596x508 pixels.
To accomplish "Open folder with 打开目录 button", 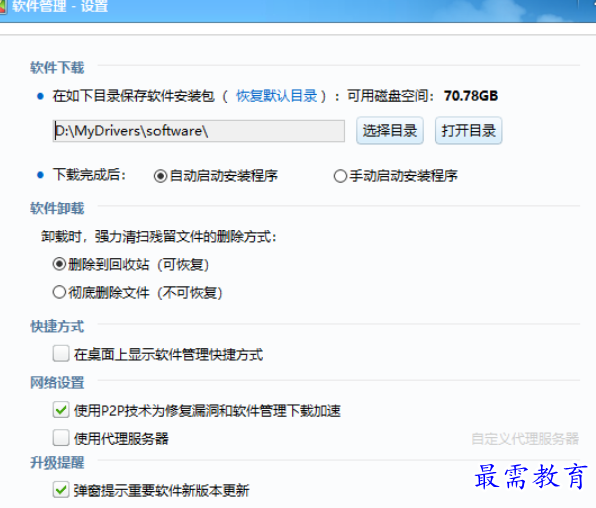I will [x=468, y=131].
